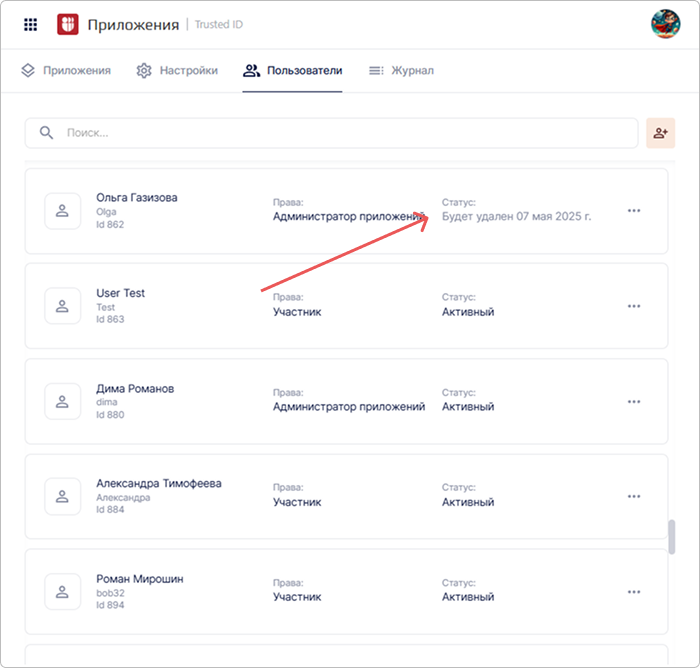This screenshot has width=700, height=668.
Task: Click the name Роман Мирошин
Action: (x=140, y=579)
